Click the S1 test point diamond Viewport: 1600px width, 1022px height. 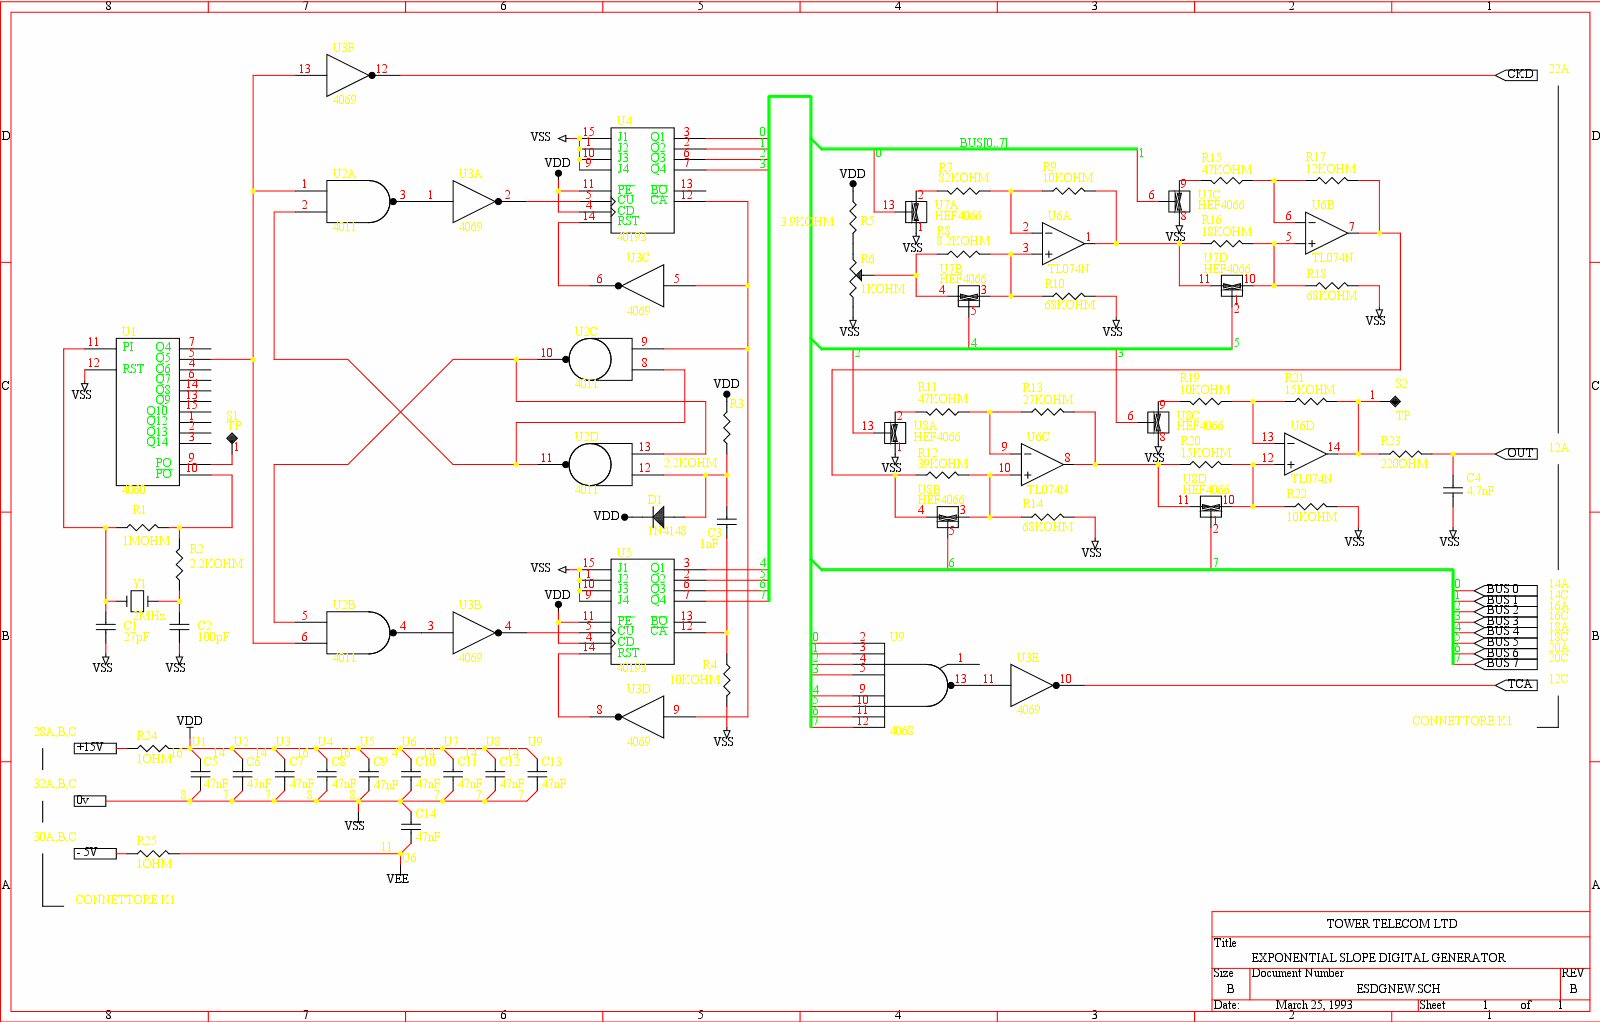point(232,439)
